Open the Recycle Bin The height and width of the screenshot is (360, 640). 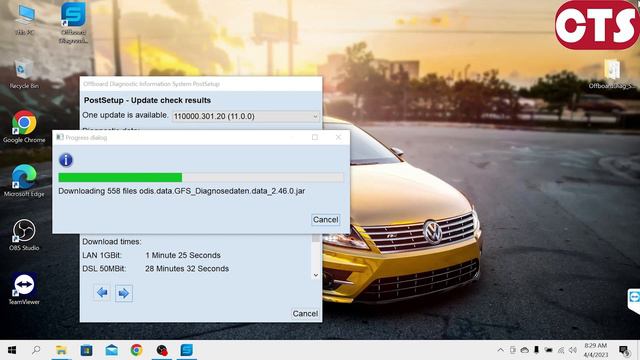point(24,74)
